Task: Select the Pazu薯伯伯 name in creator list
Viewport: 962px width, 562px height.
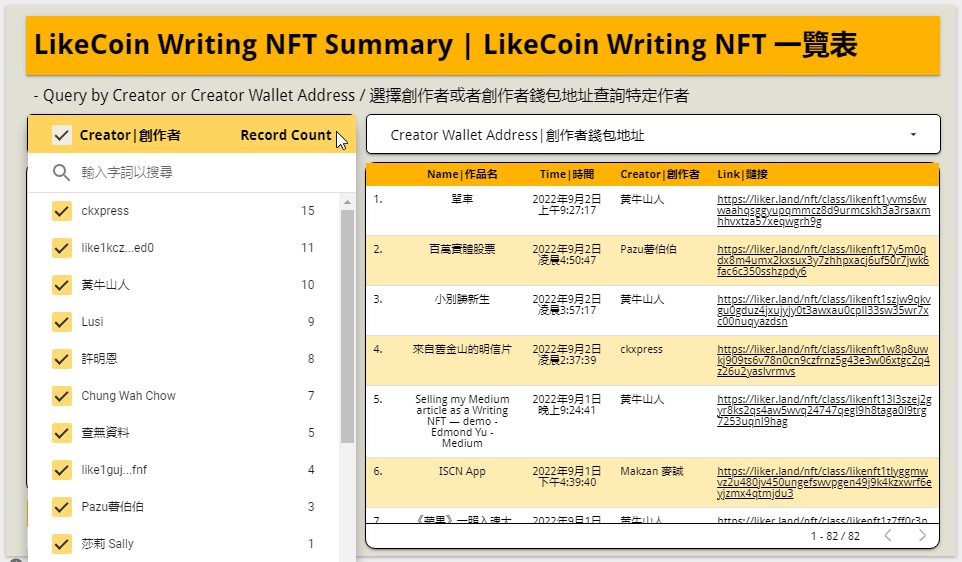Action: [112, 507]
